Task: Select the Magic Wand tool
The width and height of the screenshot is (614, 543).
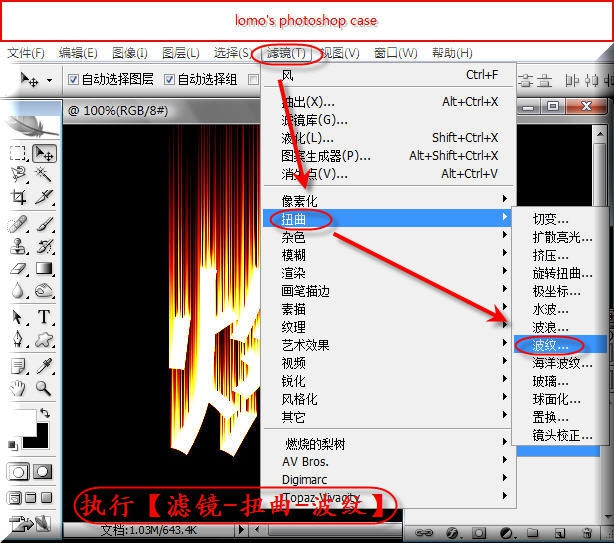Action: (x=43, y=174)
